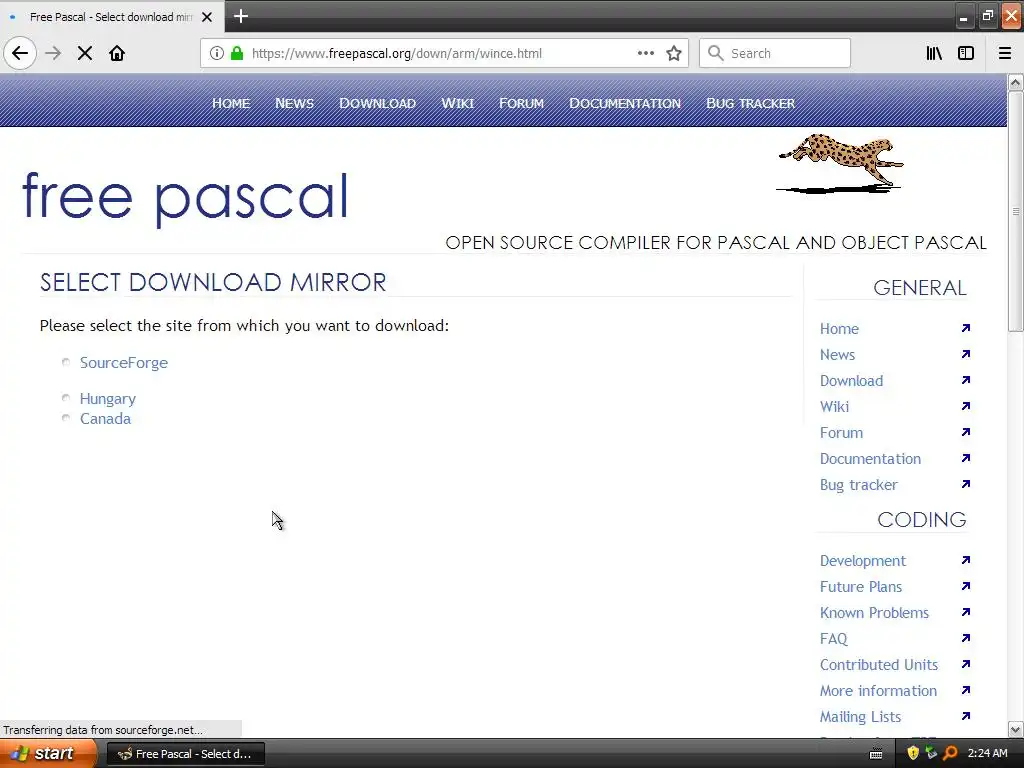This screenshot has width=1024, height=768.
Task: Click the green secure padlock icon
Action: [237, 54]
